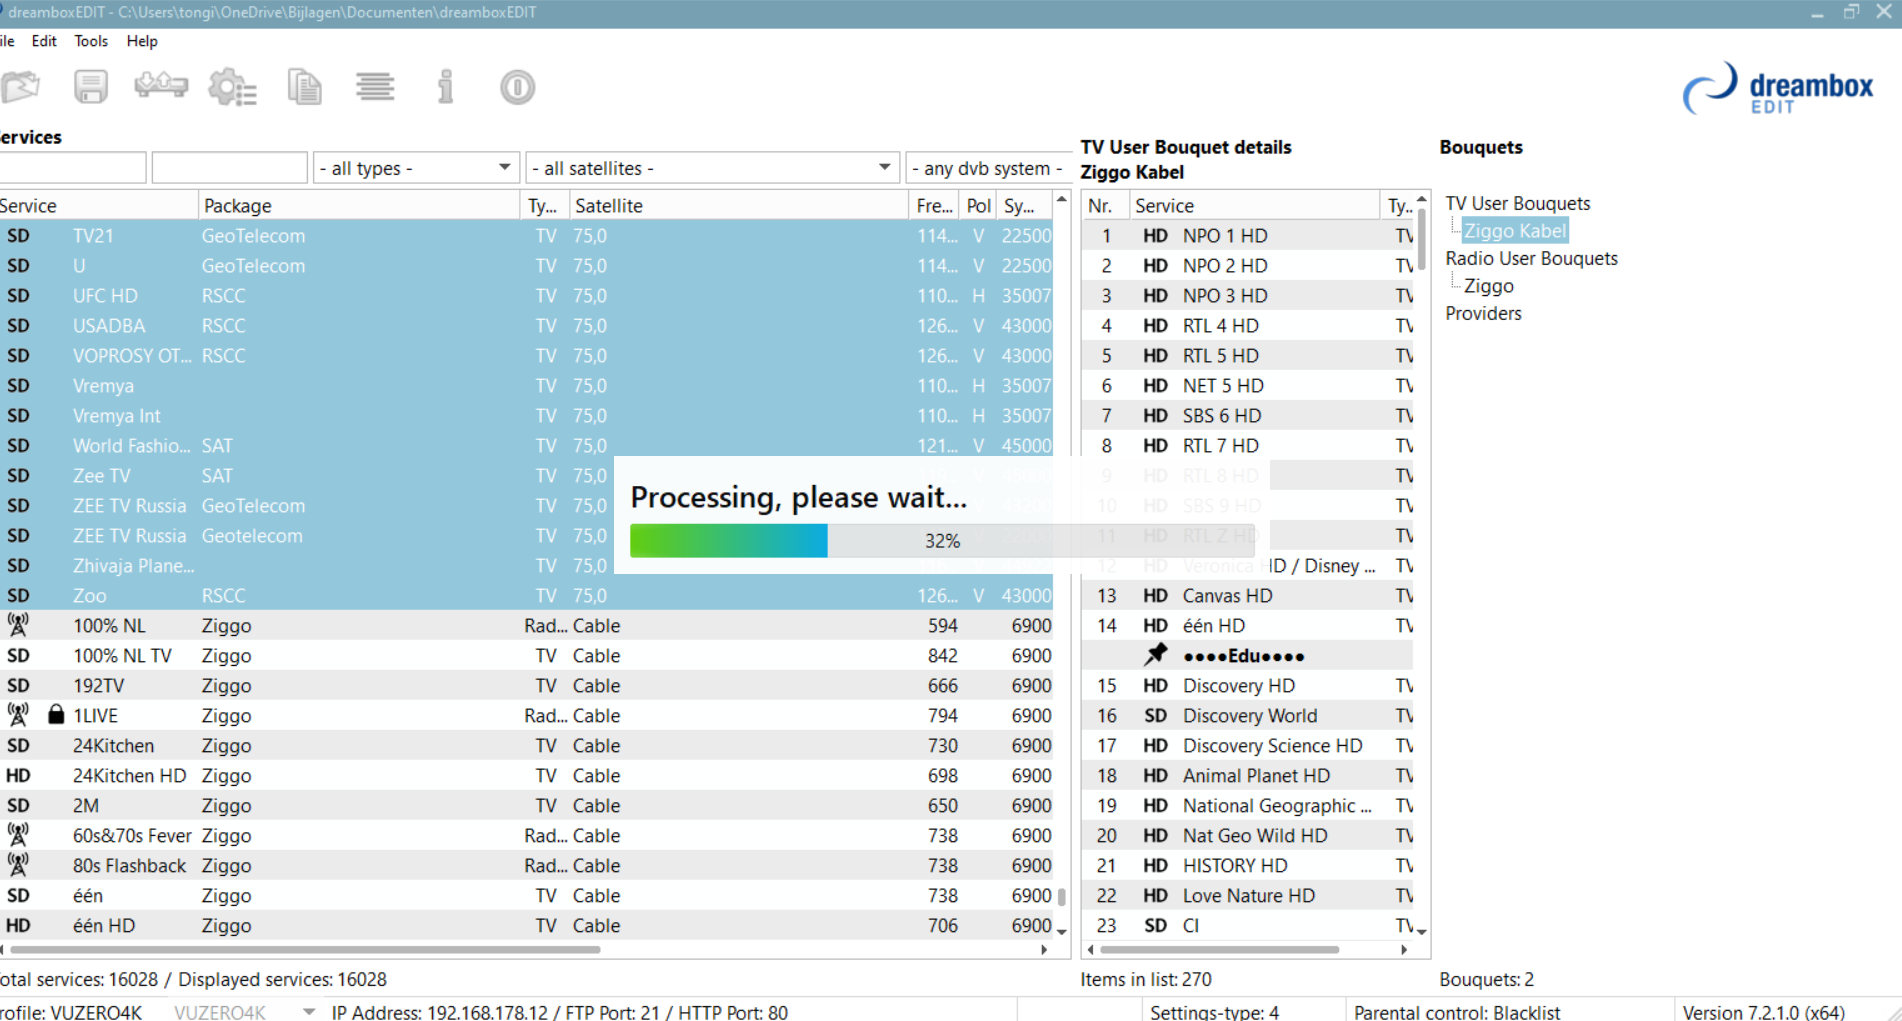Open the FTP transfer router icon
This screenshot has height=1021, width=1902.
pyautogui.click(x=161, y=86)
